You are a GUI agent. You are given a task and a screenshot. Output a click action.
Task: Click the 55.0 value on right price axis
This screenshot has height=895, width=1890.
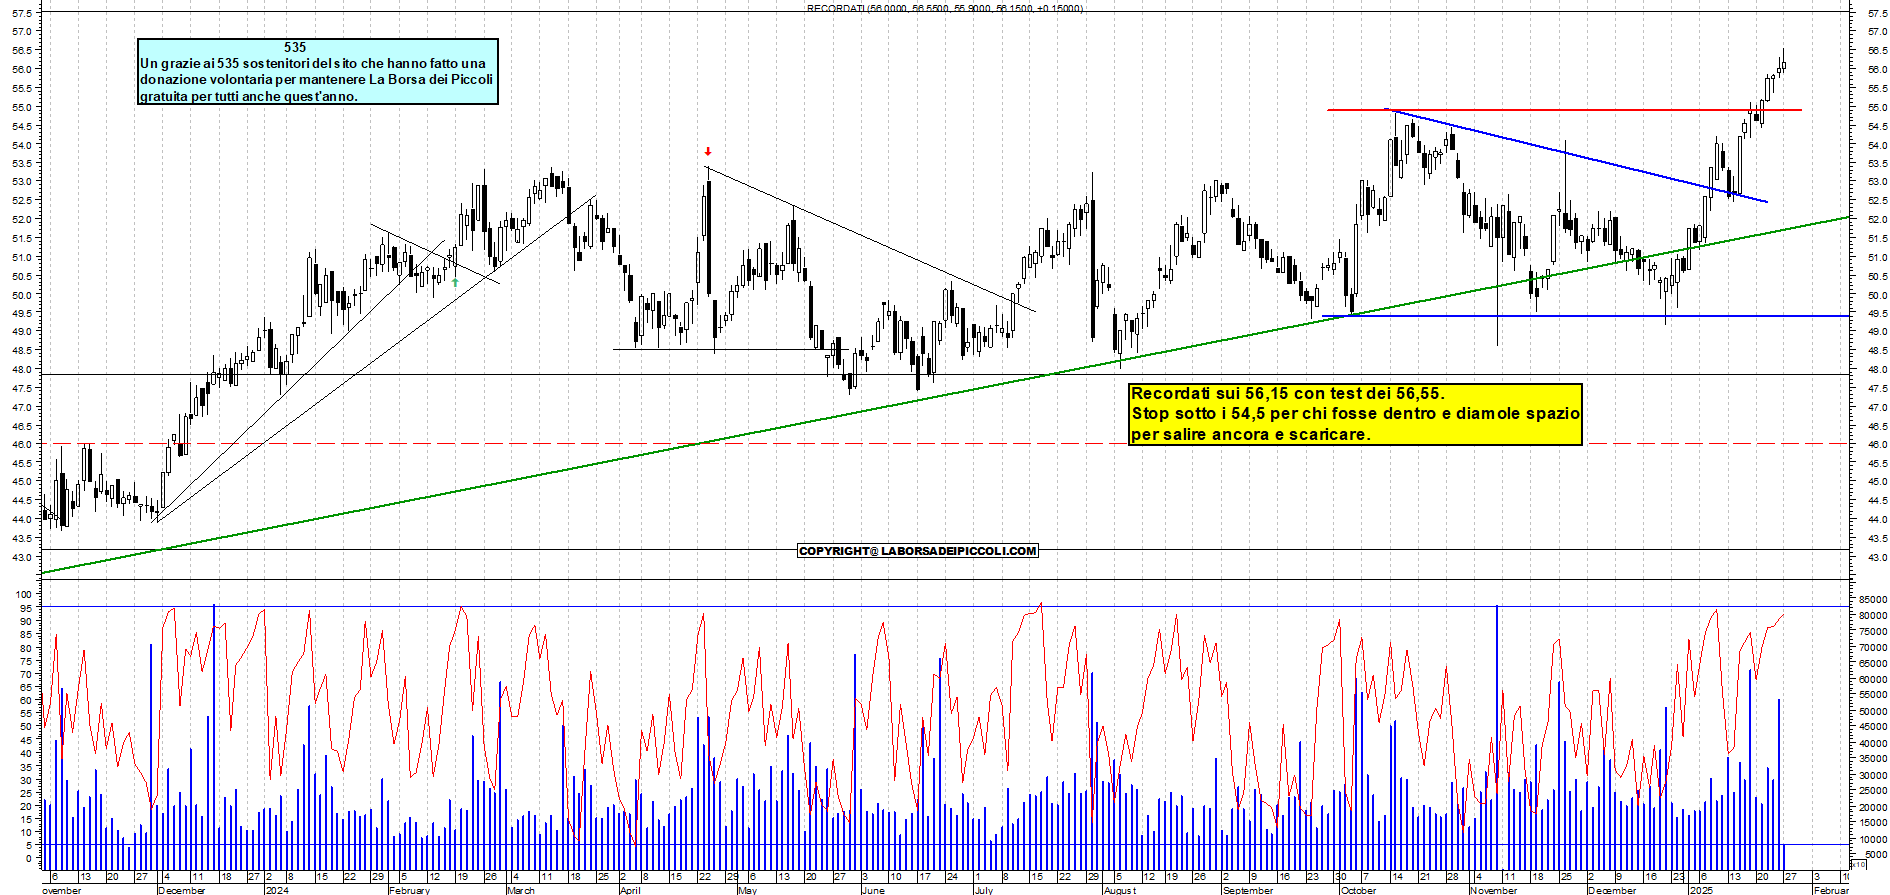point(1877,107)
